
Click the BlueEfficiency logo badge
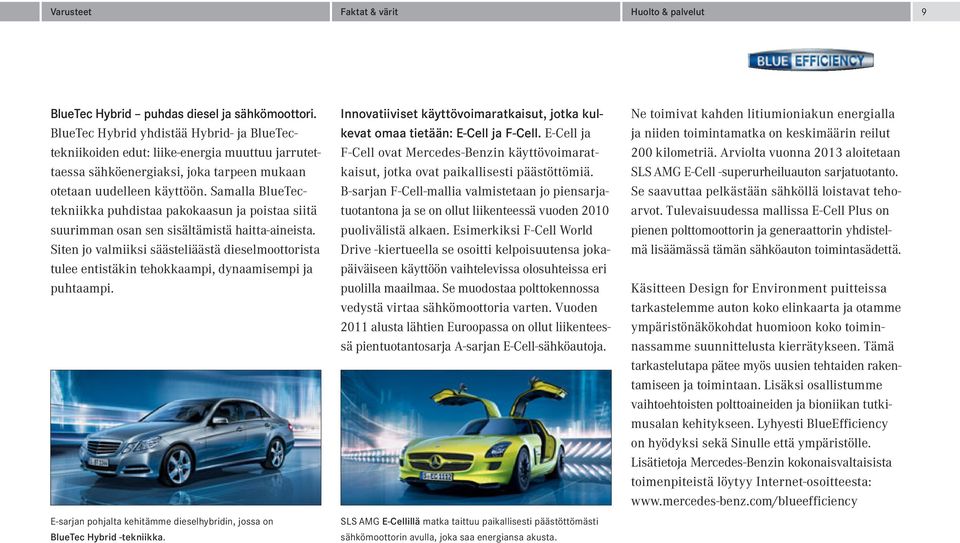click(x=811, y=61)
